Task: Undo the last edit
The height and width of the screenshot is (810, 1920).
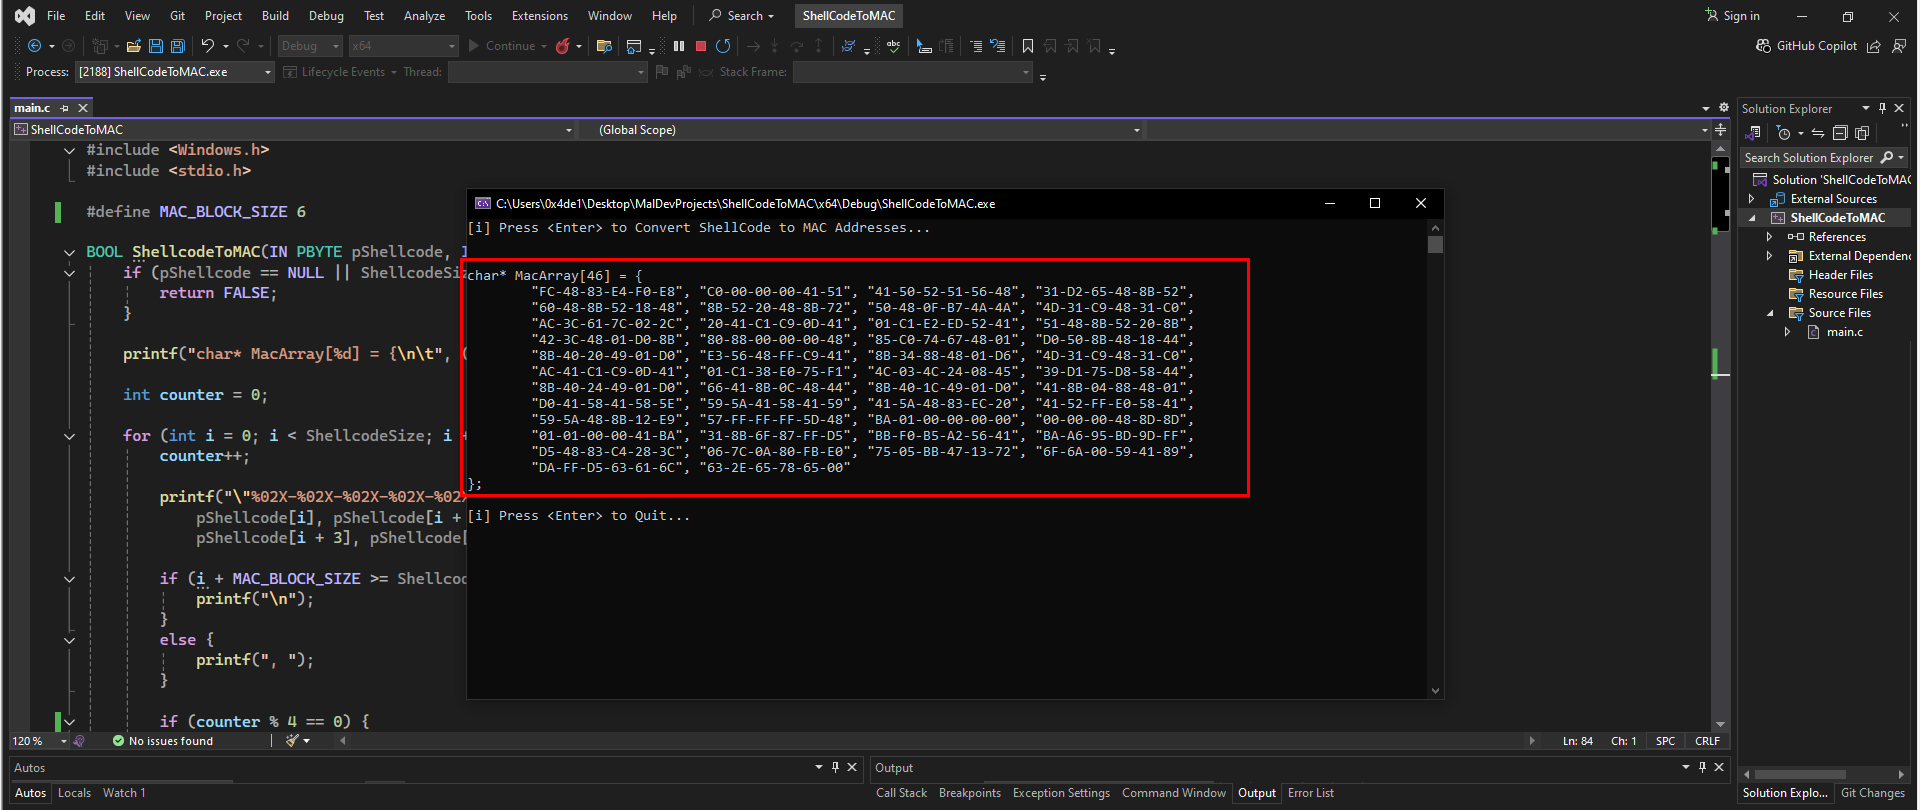Action: (207, 46)
